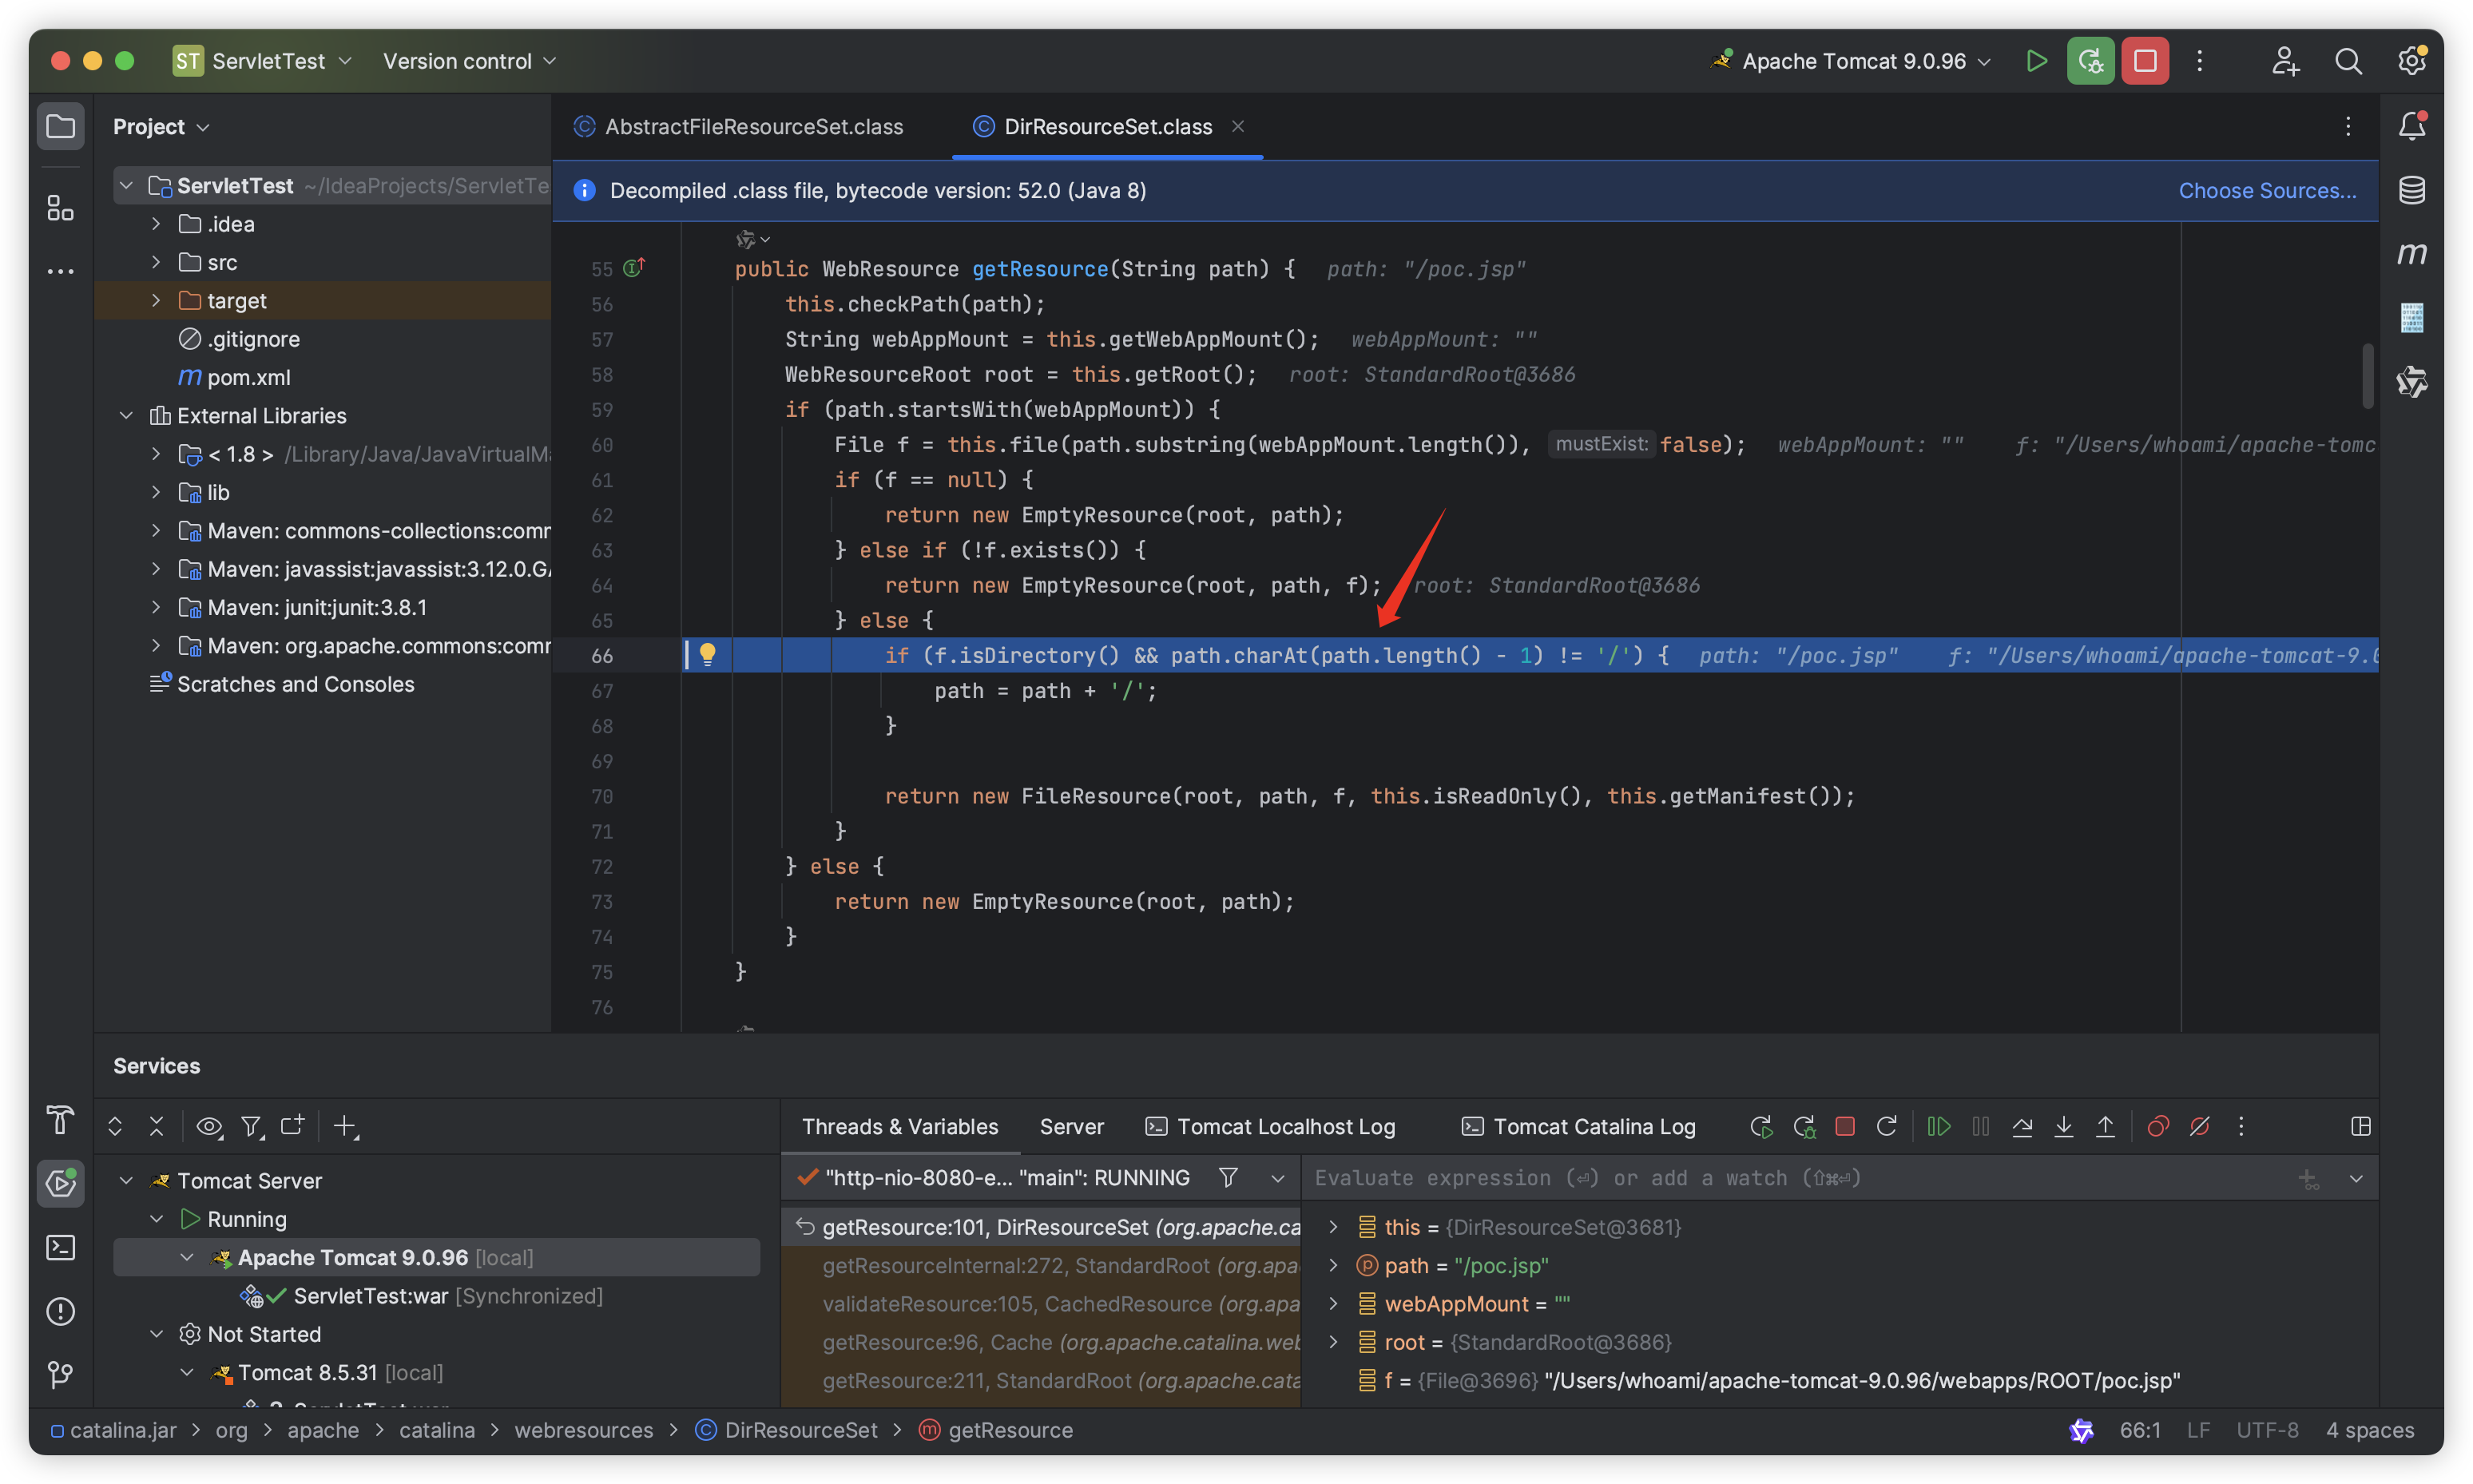Click the LF line separator widget
The image size is (2473, 1484).
coord(2197,1430)
